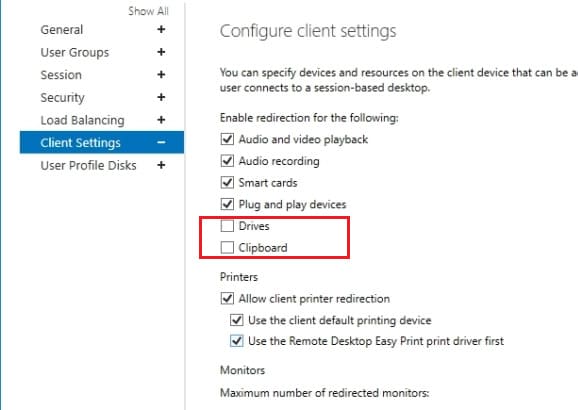This screenshot has height=410, width=578.
Task: Expand User Groups with its plus icon
Action: click(161, 52)
